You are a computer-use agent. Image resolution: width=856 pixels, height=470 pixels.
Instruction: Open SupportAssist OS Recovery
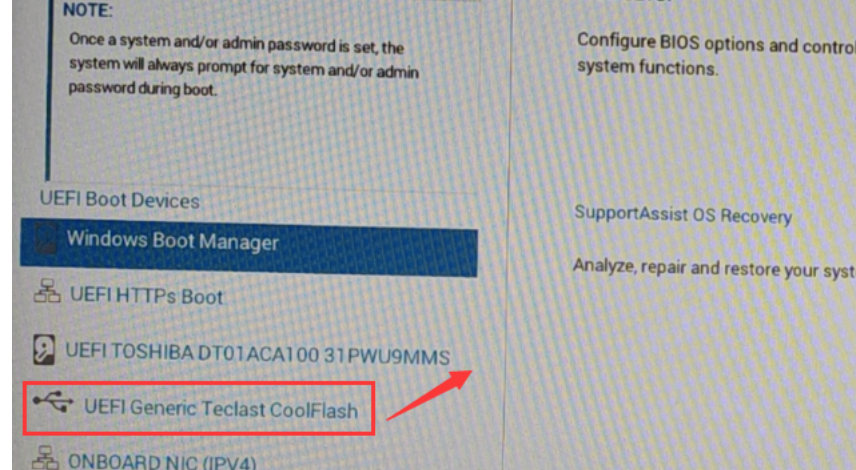pyautogui.click(x=683, y=215)
